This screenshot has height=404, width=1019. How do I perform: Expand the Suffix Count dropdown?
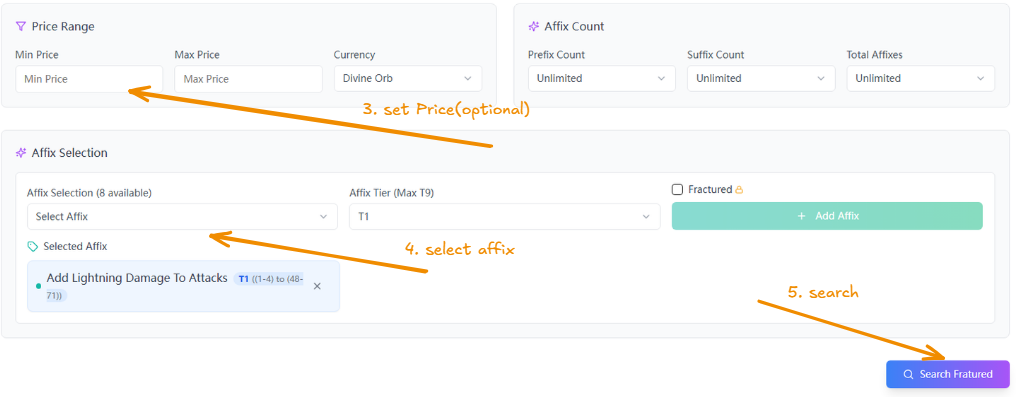pyautogui.click(x=761, y=79)
